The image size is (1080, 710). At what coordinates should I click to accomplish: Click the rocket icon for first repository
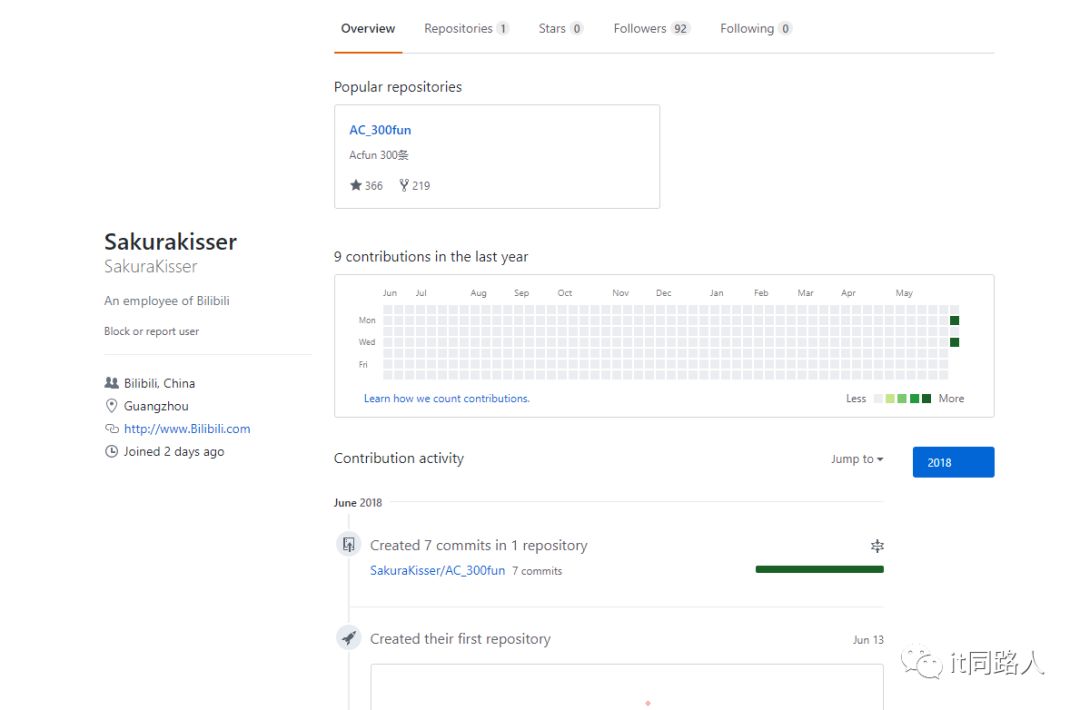(349, 638)
